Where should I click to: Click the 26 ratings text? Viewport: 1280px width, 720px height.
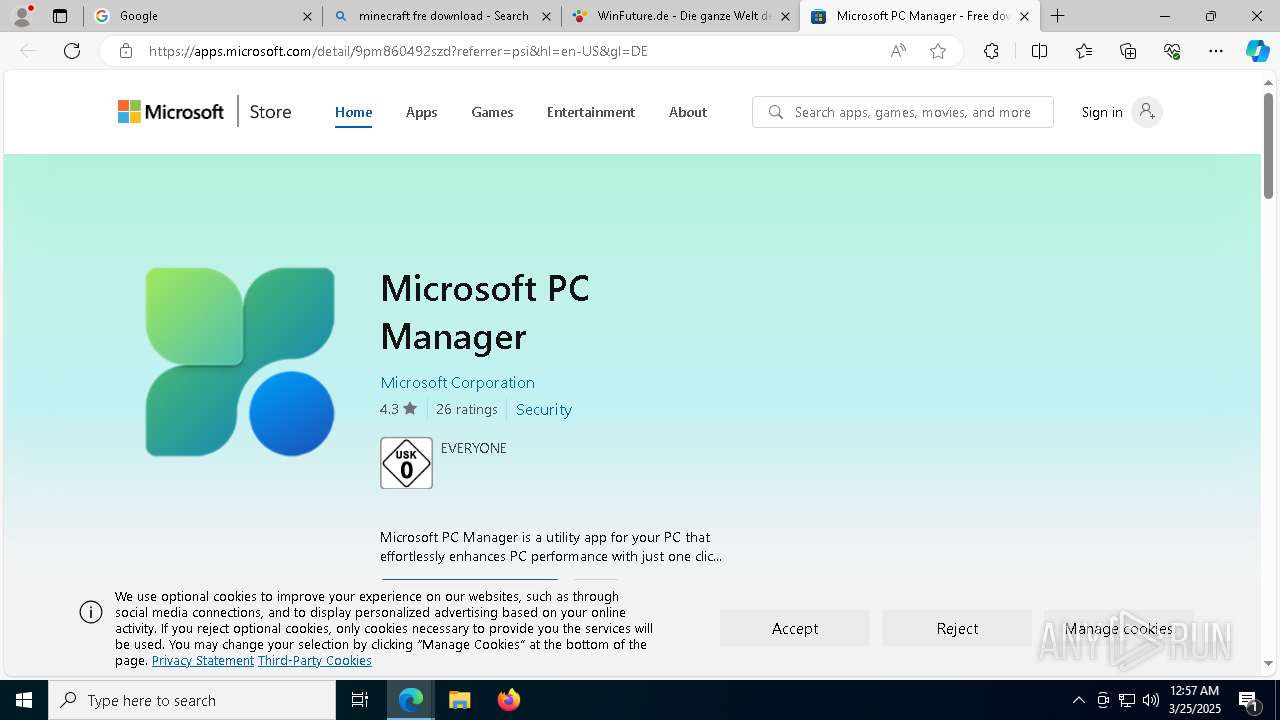[466, 409]
